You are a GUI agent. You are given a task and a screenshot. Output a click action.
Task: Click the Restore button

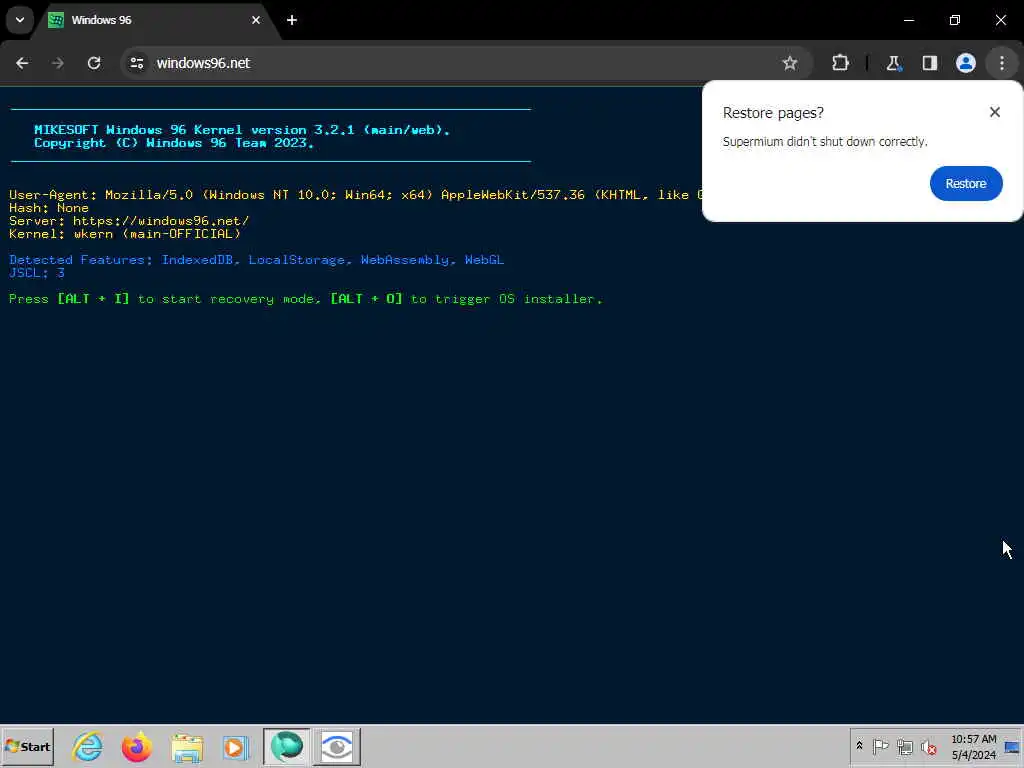tap(966, 184)
